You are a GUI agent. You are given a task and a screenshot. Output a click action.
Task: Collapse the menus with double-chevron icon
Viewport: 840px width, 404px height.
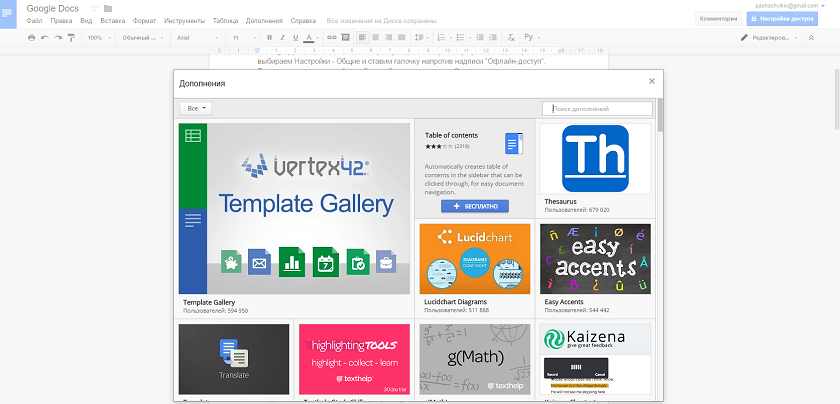tap(811, 38)
